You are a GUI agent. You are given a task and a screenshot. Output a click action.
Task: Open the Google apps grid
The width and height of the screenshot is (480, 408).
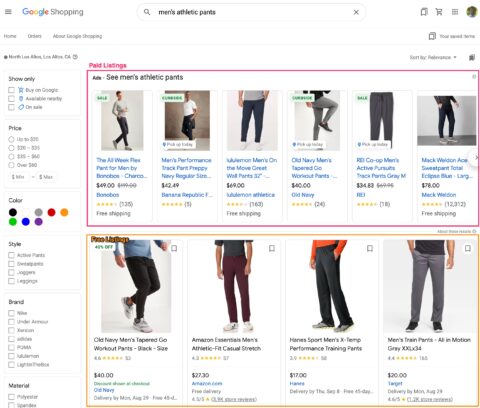pos(455,12)
